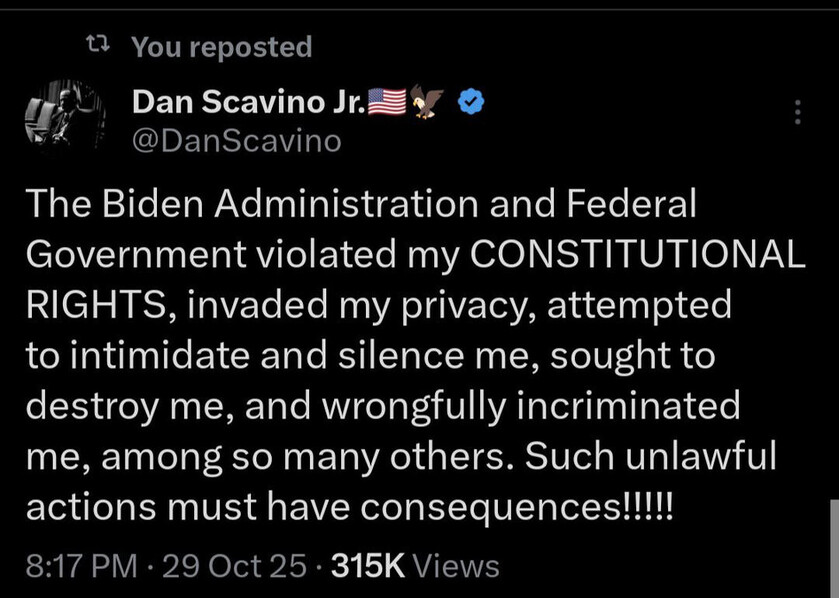Open the @DanScavino handle link
This screenshot has height=598, width=839.
(236, 141)
